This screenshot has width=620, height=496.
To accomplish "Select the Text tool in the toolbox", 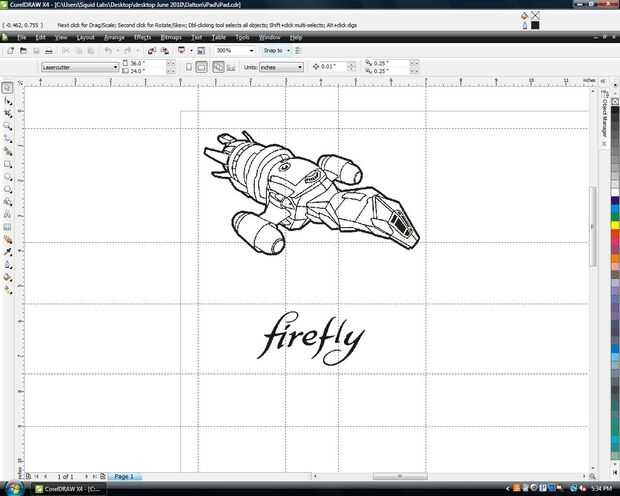I will [x=8, y=214].
